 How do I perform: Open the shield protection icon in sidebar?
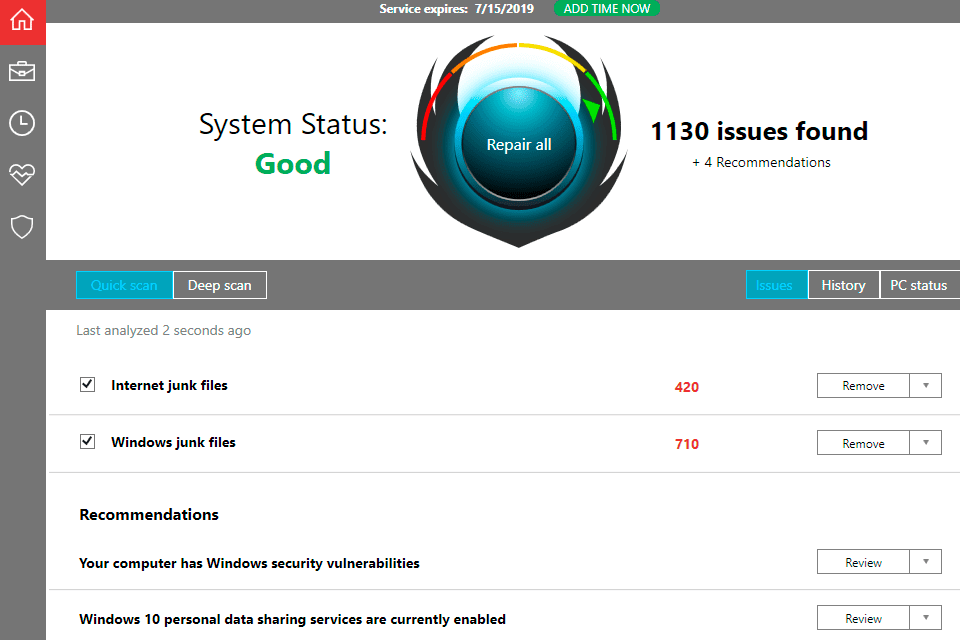[22, 227]
